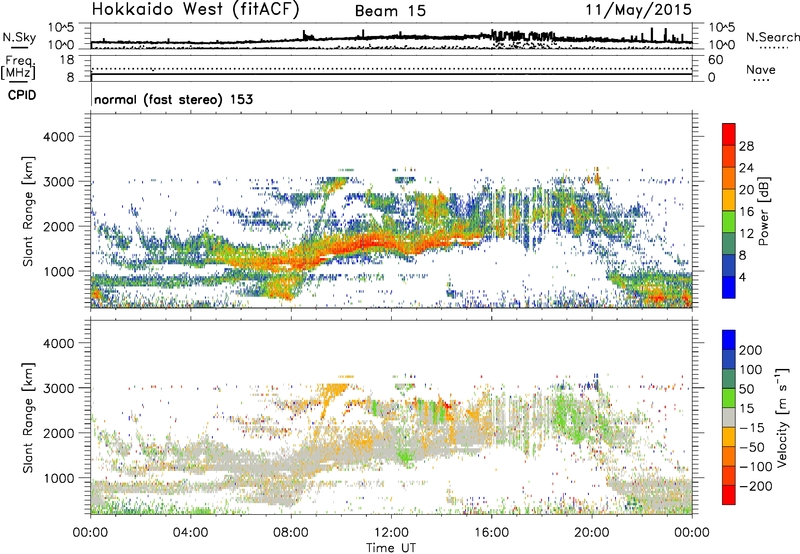Click the '3000' tick on velocity plot axis
Screen dimensions: 800x554
click(x=58, y=388)
